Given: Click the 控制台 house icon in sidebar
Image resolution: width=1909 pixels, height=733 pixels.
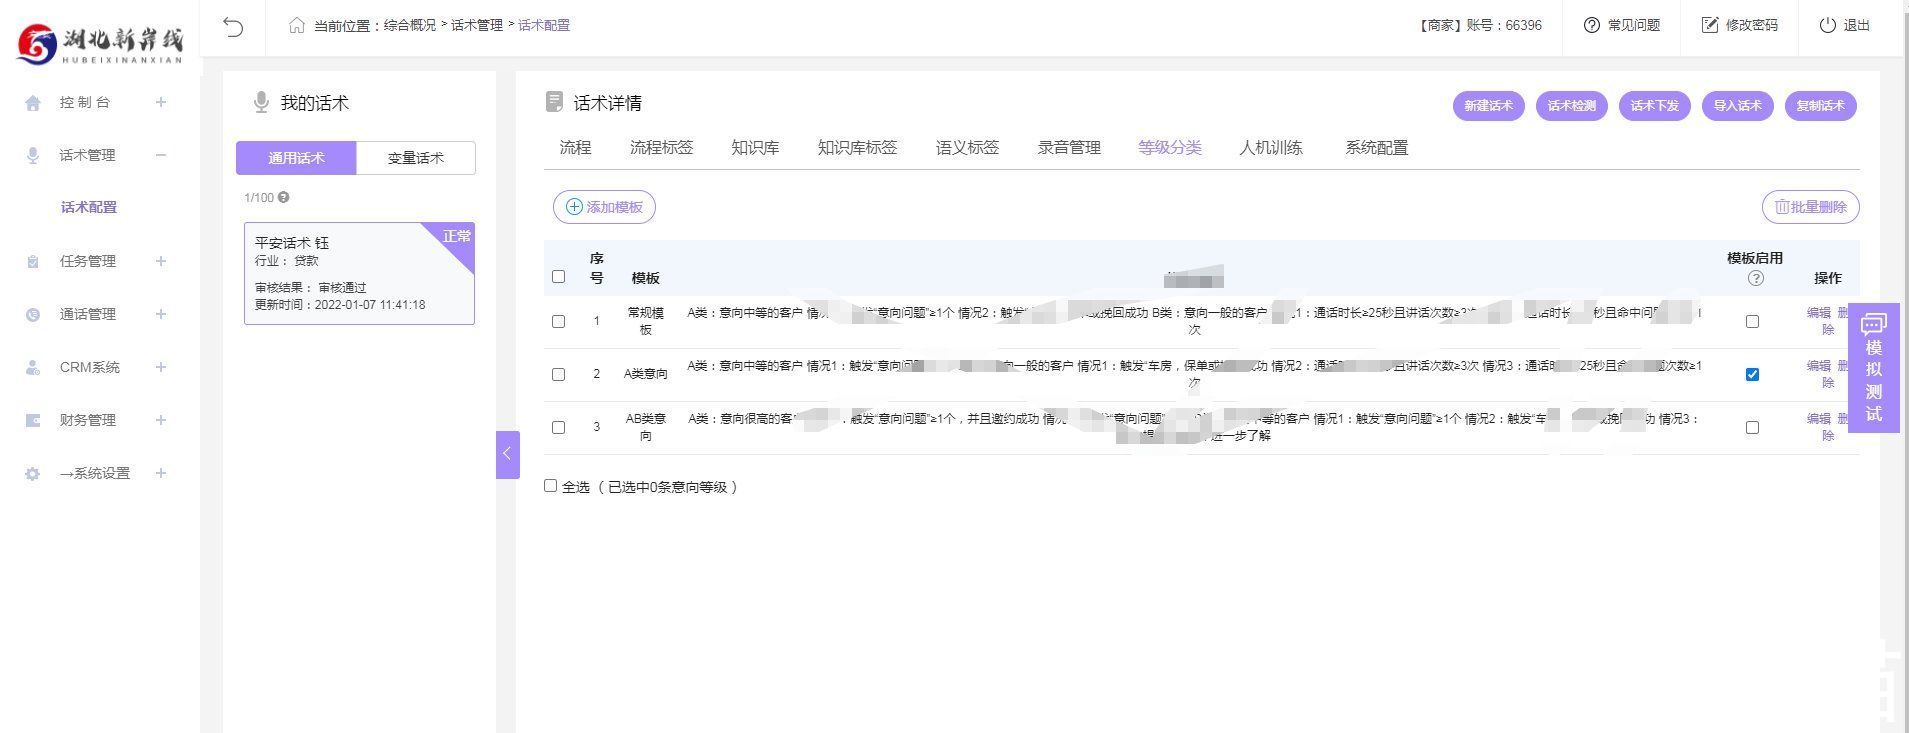Looking at the screenshot, I should (33, 103).
